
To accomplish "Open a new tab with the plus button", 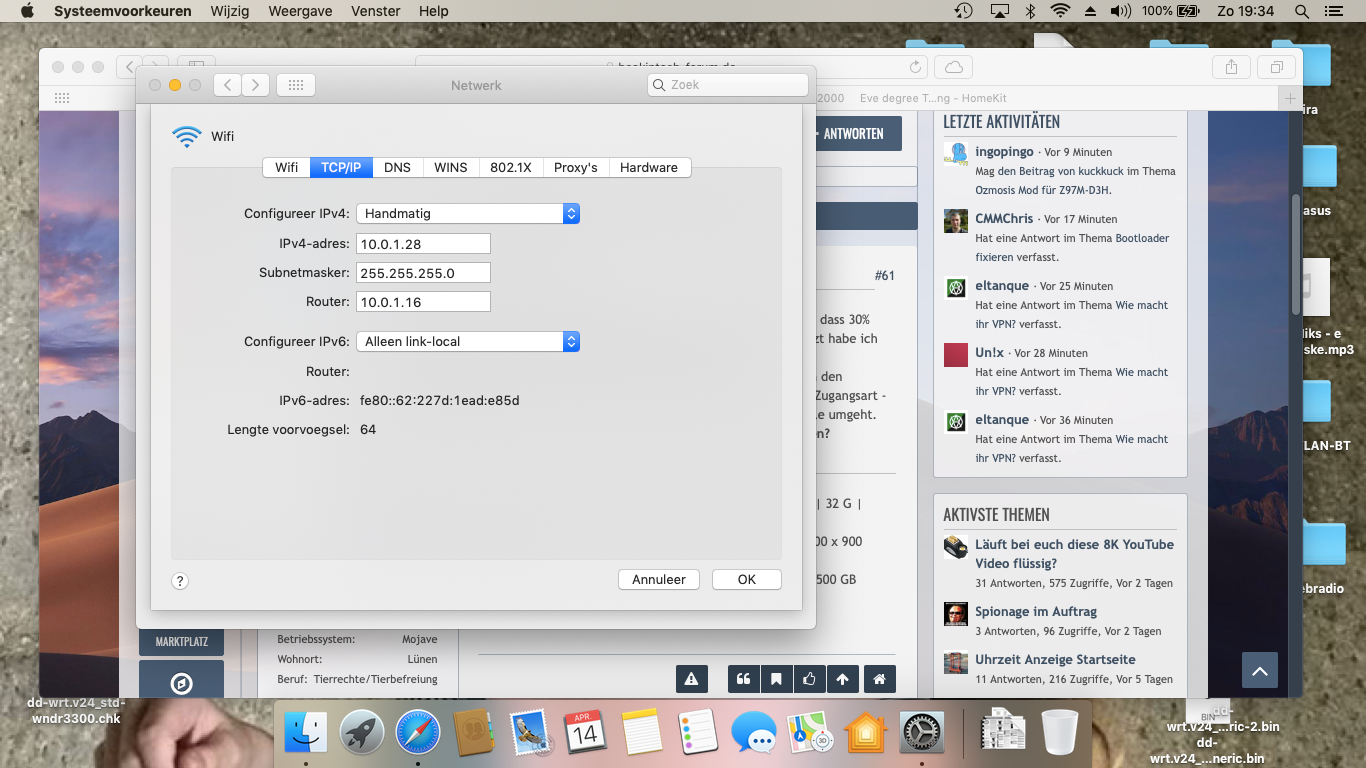I will point(1290,98).
